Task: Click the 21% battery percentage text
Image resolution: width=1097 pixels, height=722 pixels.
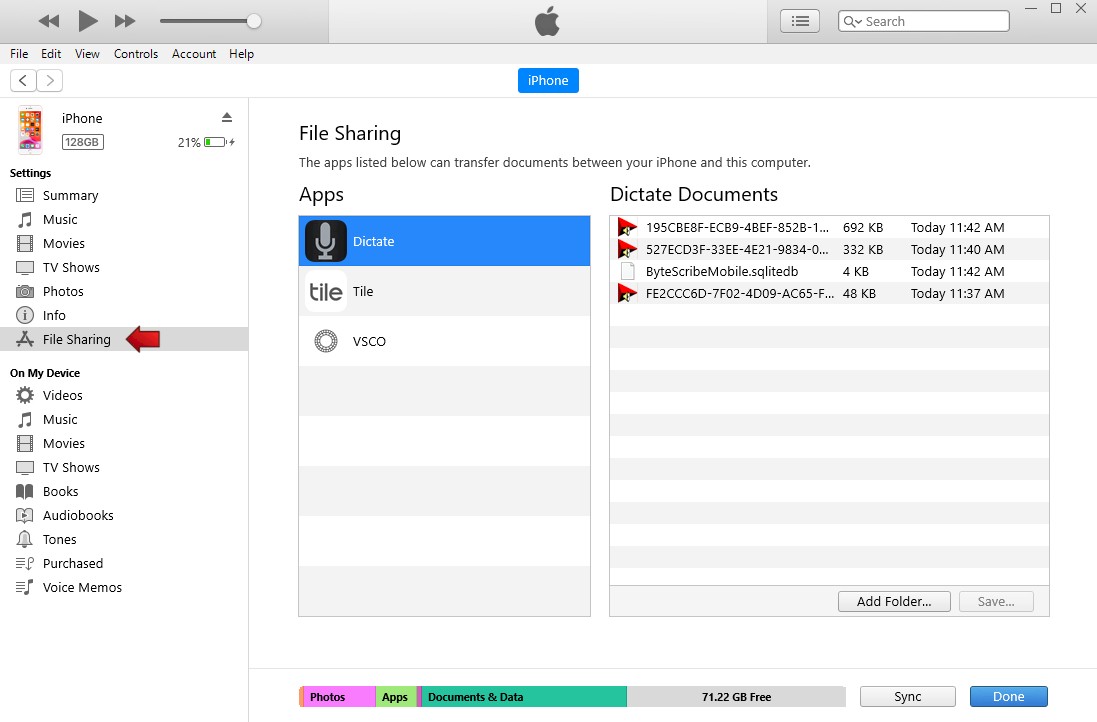Action: coord(189,142)
